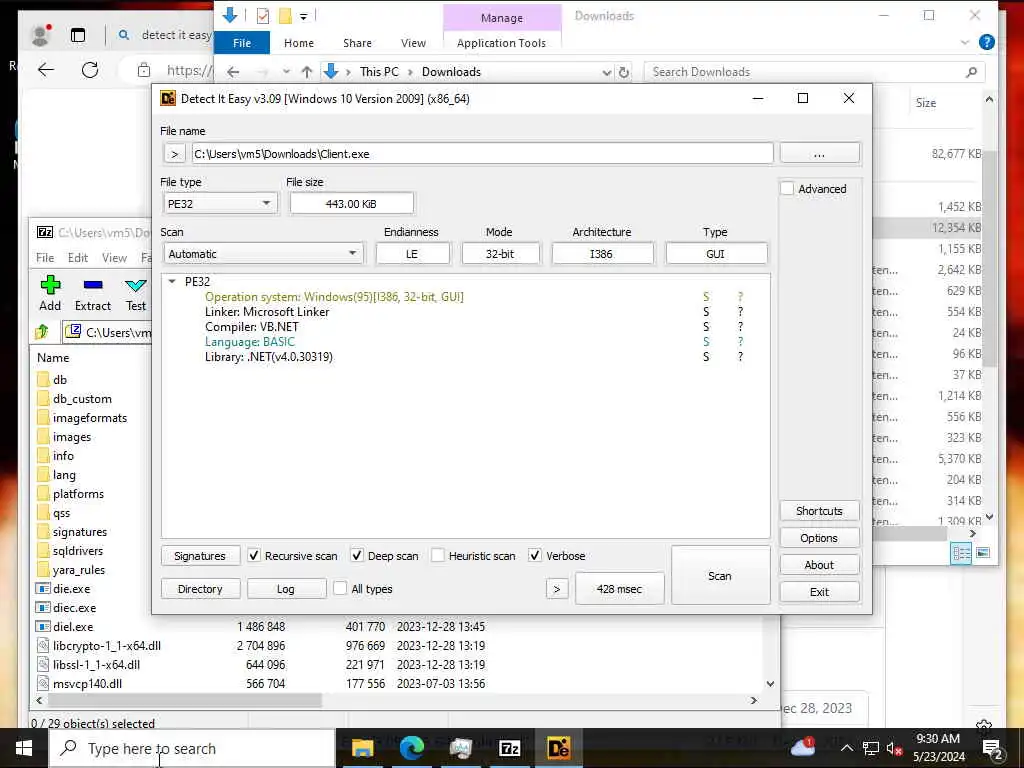
Task: Open the Explorer Home tab
Action: coord(299,42)
